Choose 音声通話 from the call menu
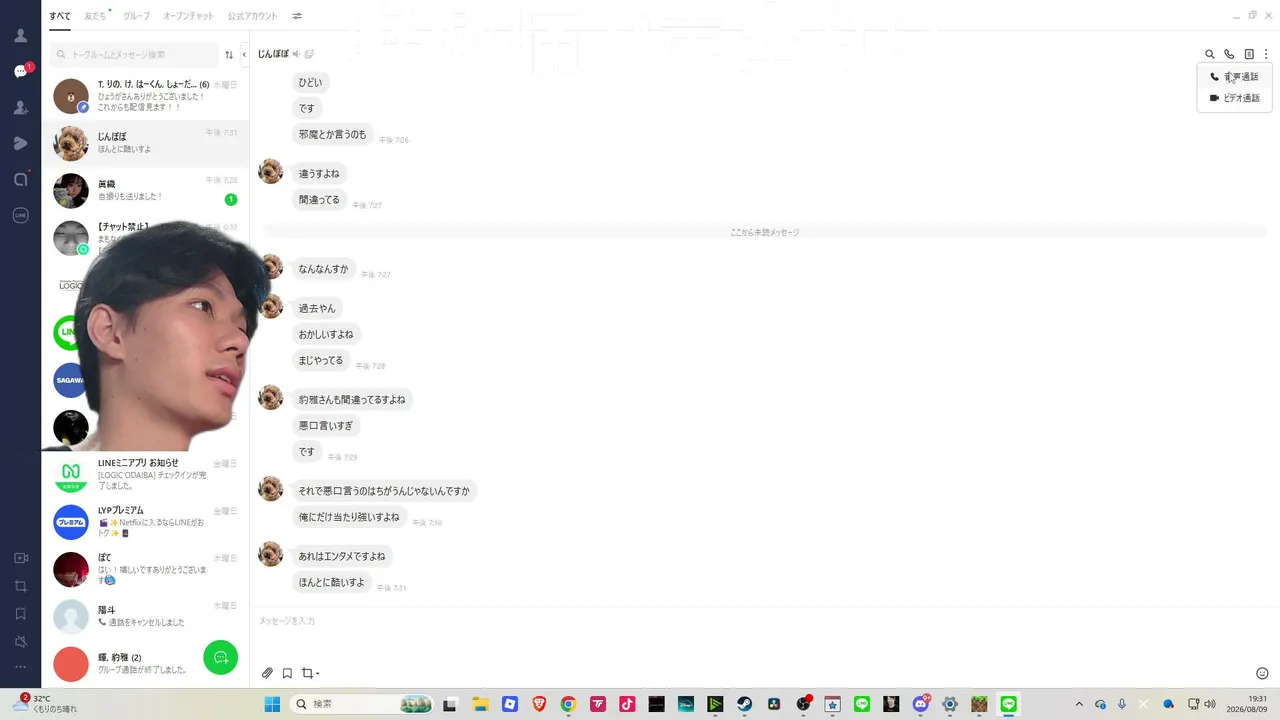Image resolution: width=1280 pixels, height=720 pixels. [x=1234, y=77]
